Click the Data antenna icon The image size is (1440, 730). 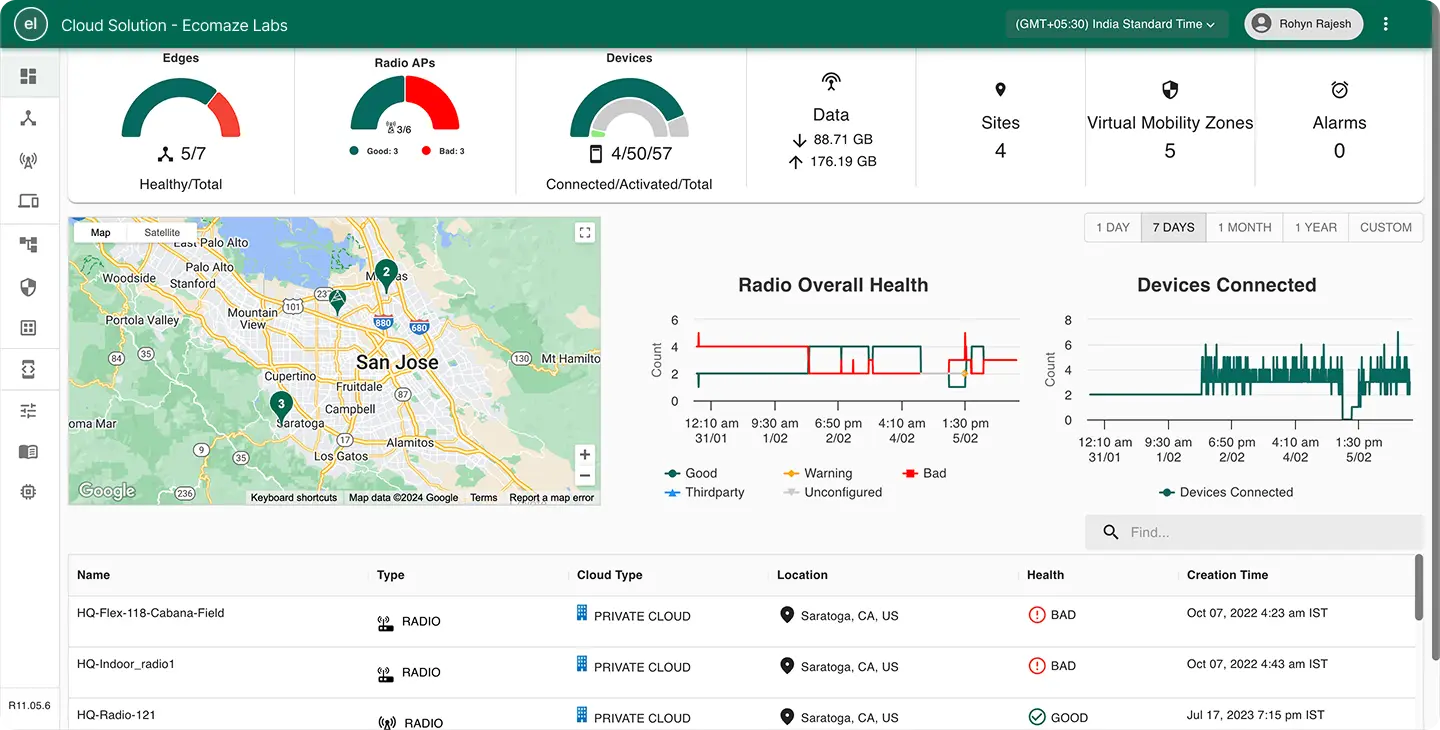(x=831, y=82)
